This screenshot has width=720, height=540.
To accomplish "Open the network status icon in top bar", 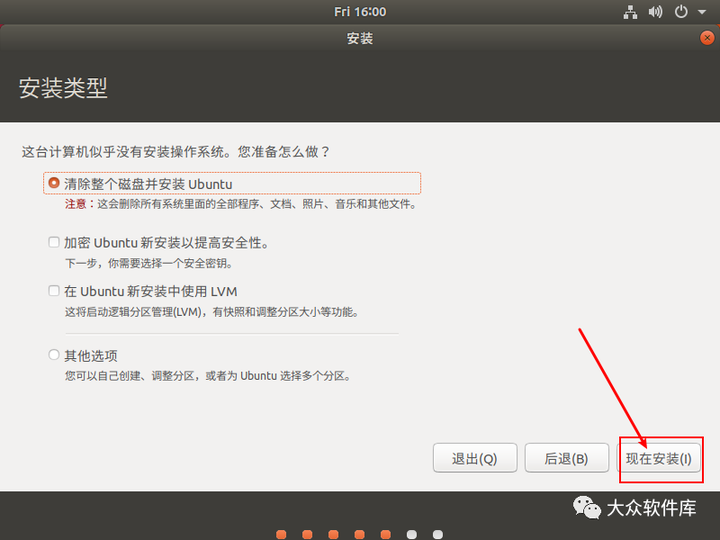I will coord(630,12).
